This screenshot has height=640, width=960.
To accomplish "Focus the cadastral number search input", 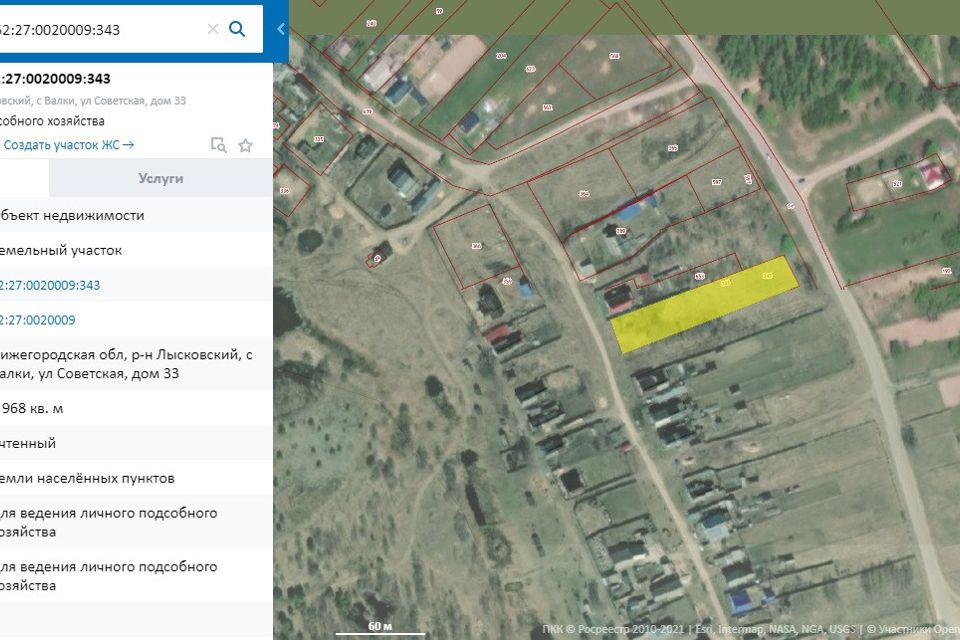I will [100, 29].
